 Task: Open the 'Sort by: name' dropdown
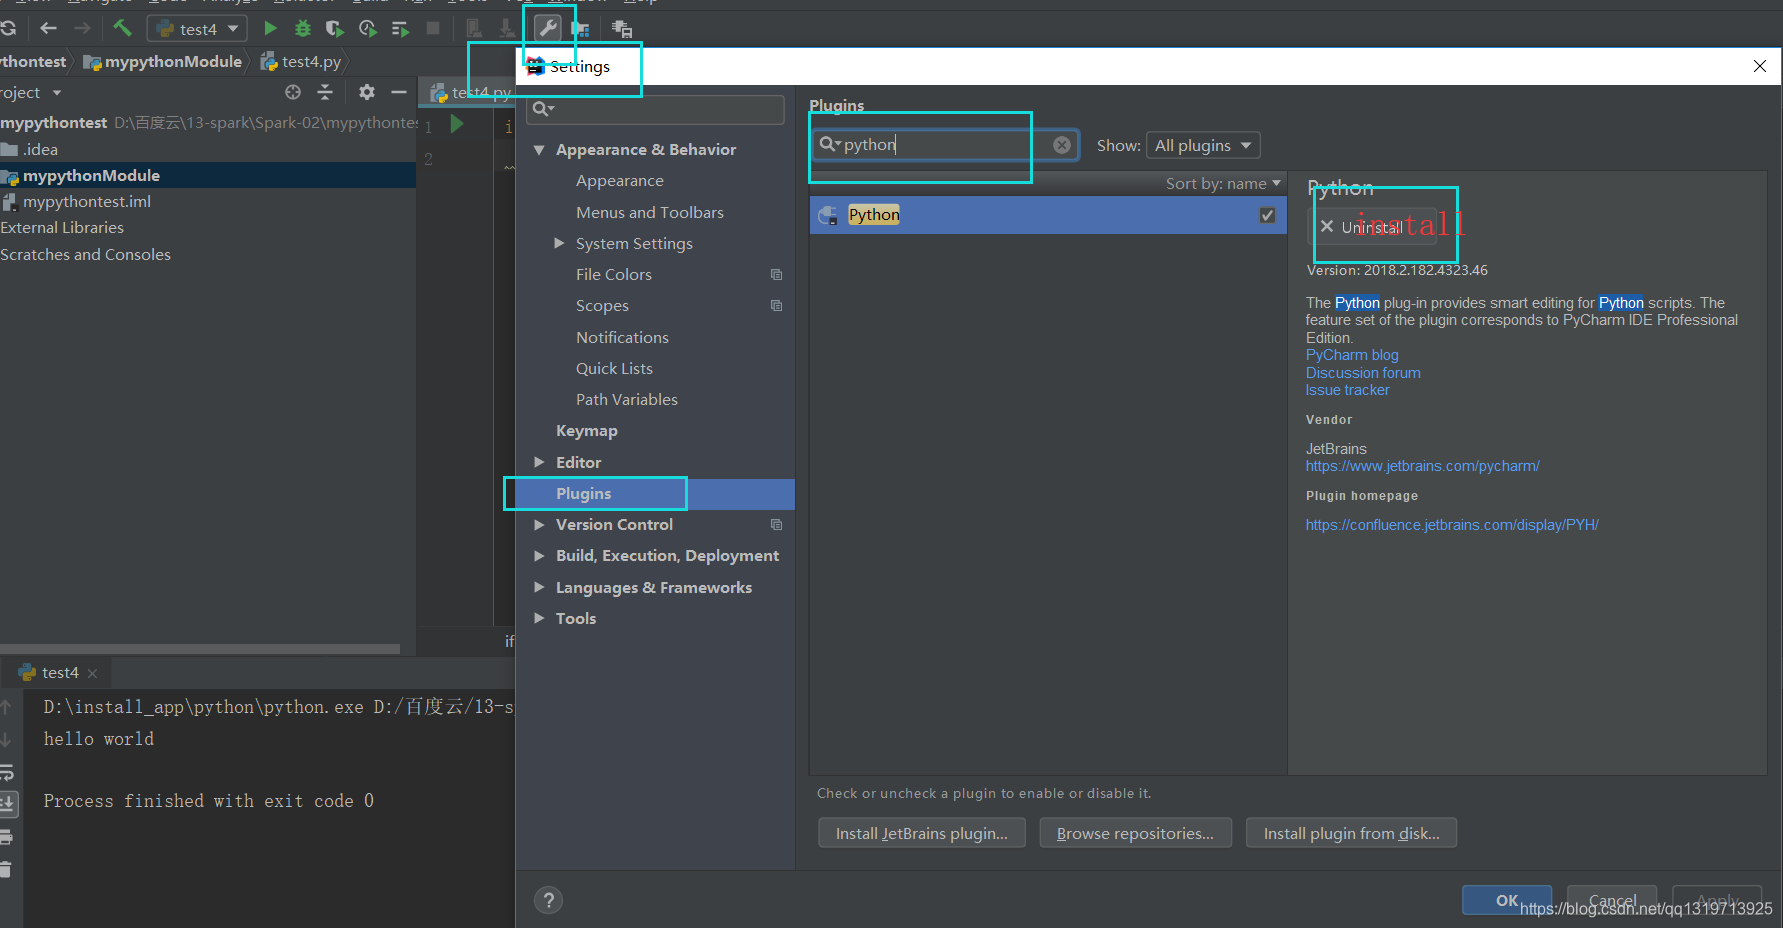(1222, 183)
